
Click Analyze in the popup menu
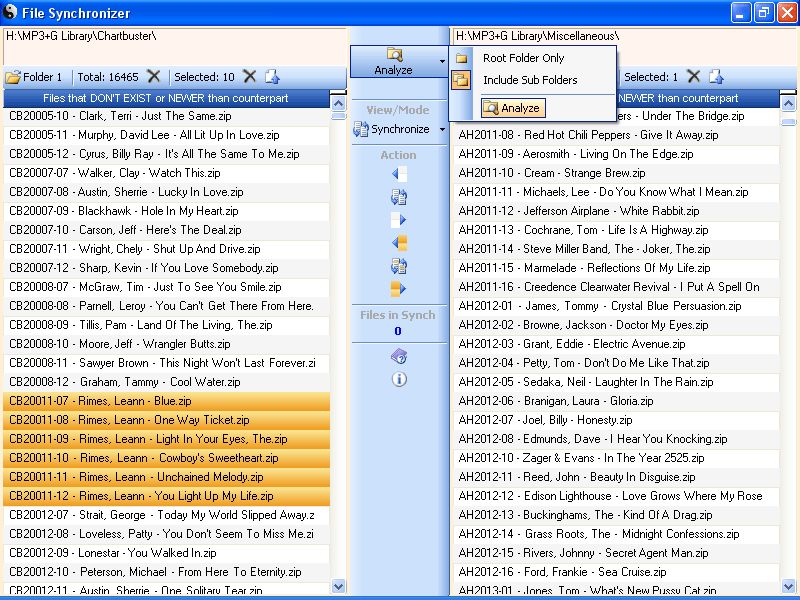point(512,108)
